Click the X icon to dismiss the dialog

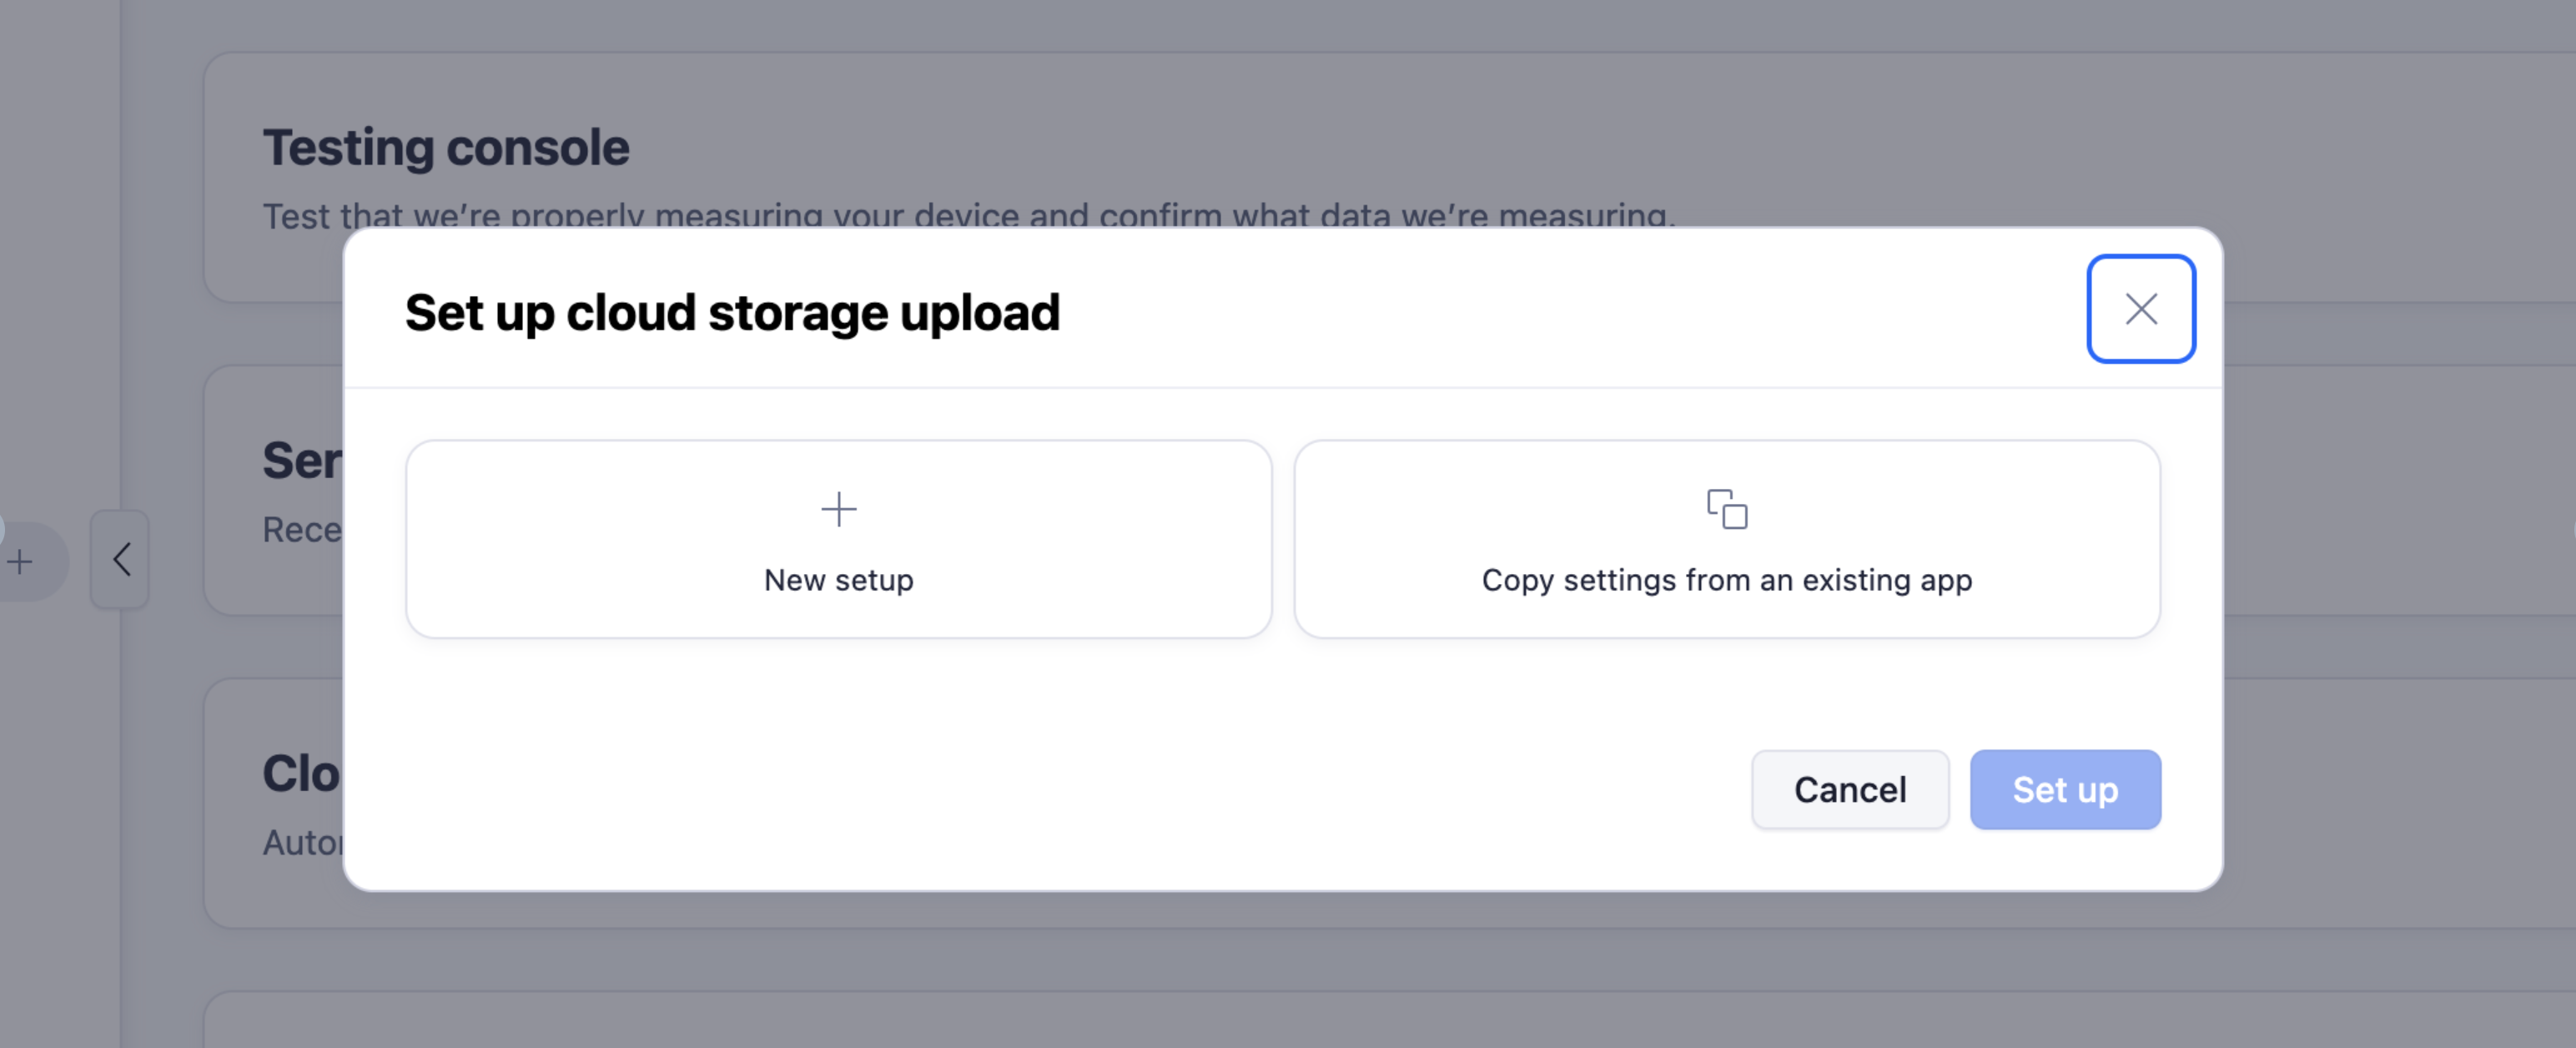[x=2141, y=309]
